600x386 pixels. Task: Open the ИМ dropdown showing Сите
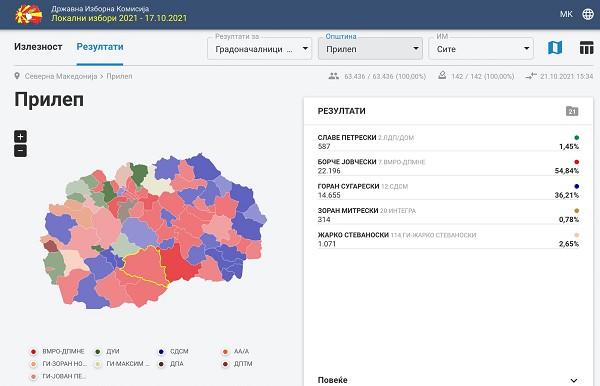coord(481,48)
